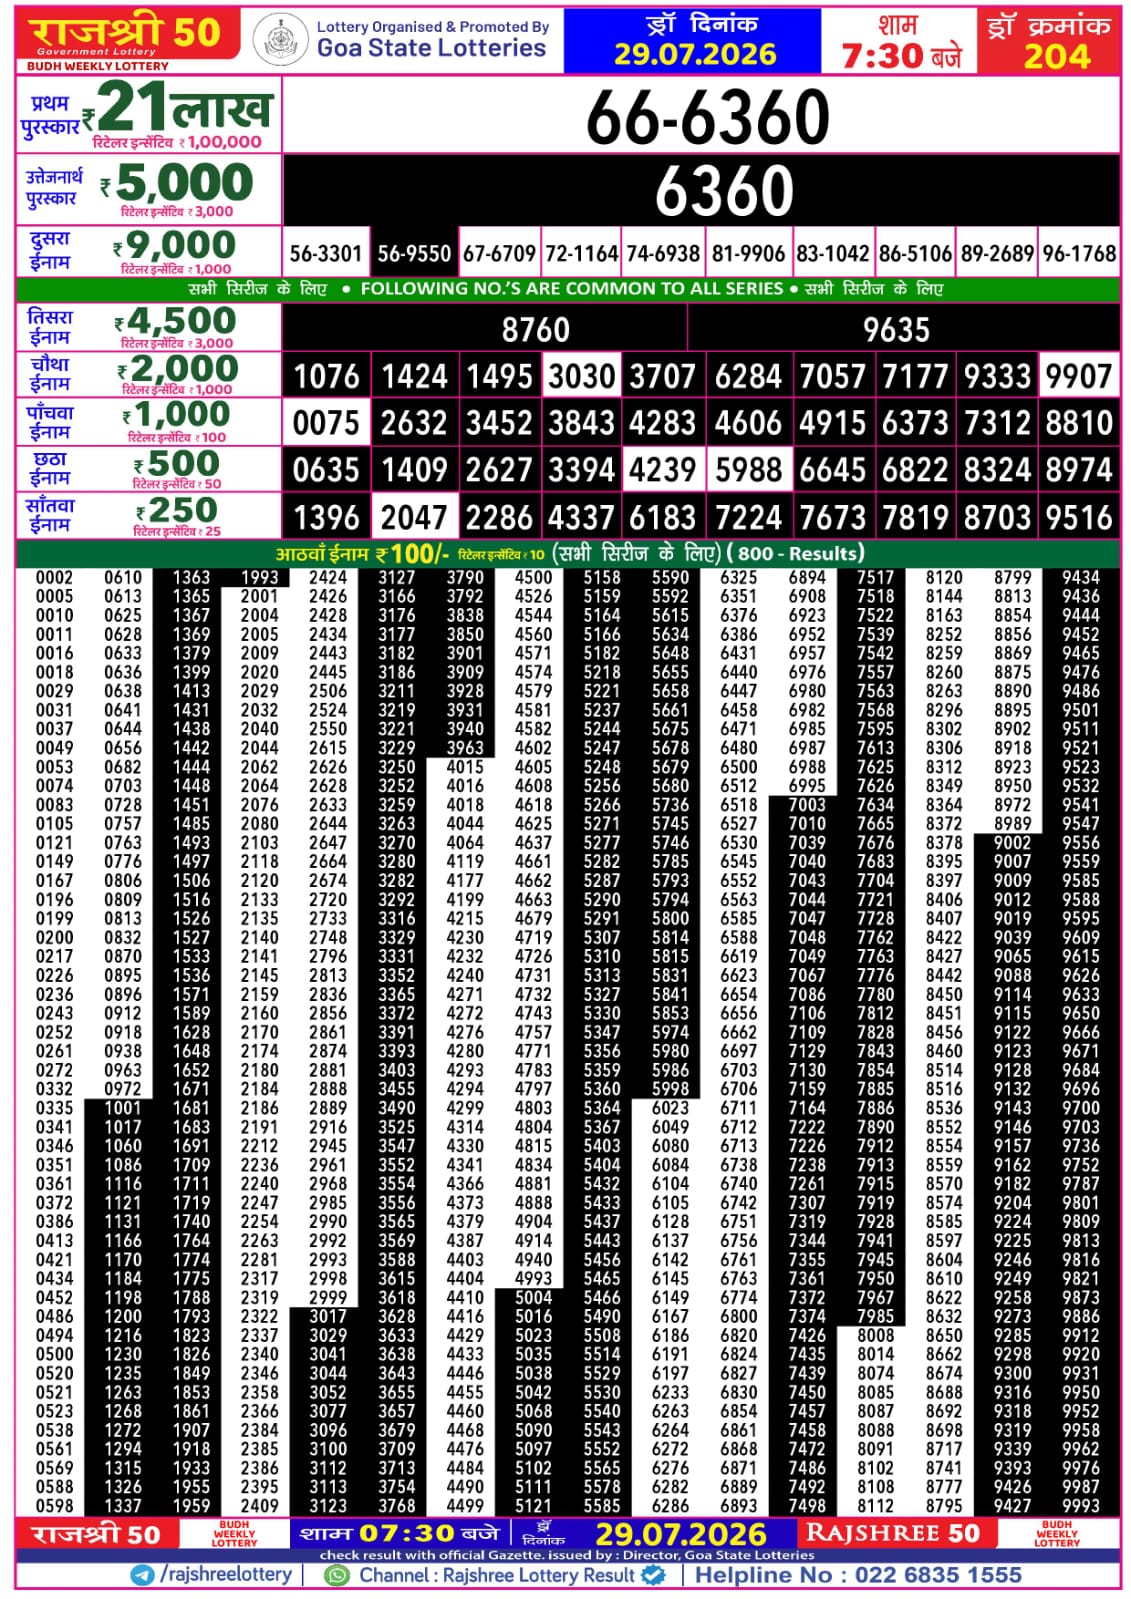Select second prize number 83-1042

click(832, 254)
